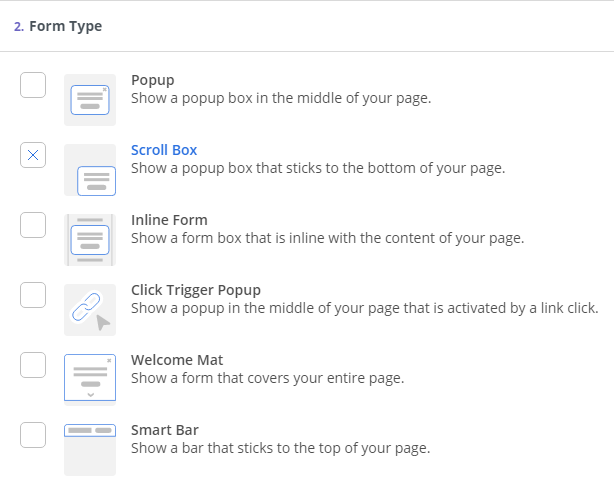The image size is (614, 492).
Task: Click the Form Type section heading
Action: pyautogui.click(x=58, y=26)
